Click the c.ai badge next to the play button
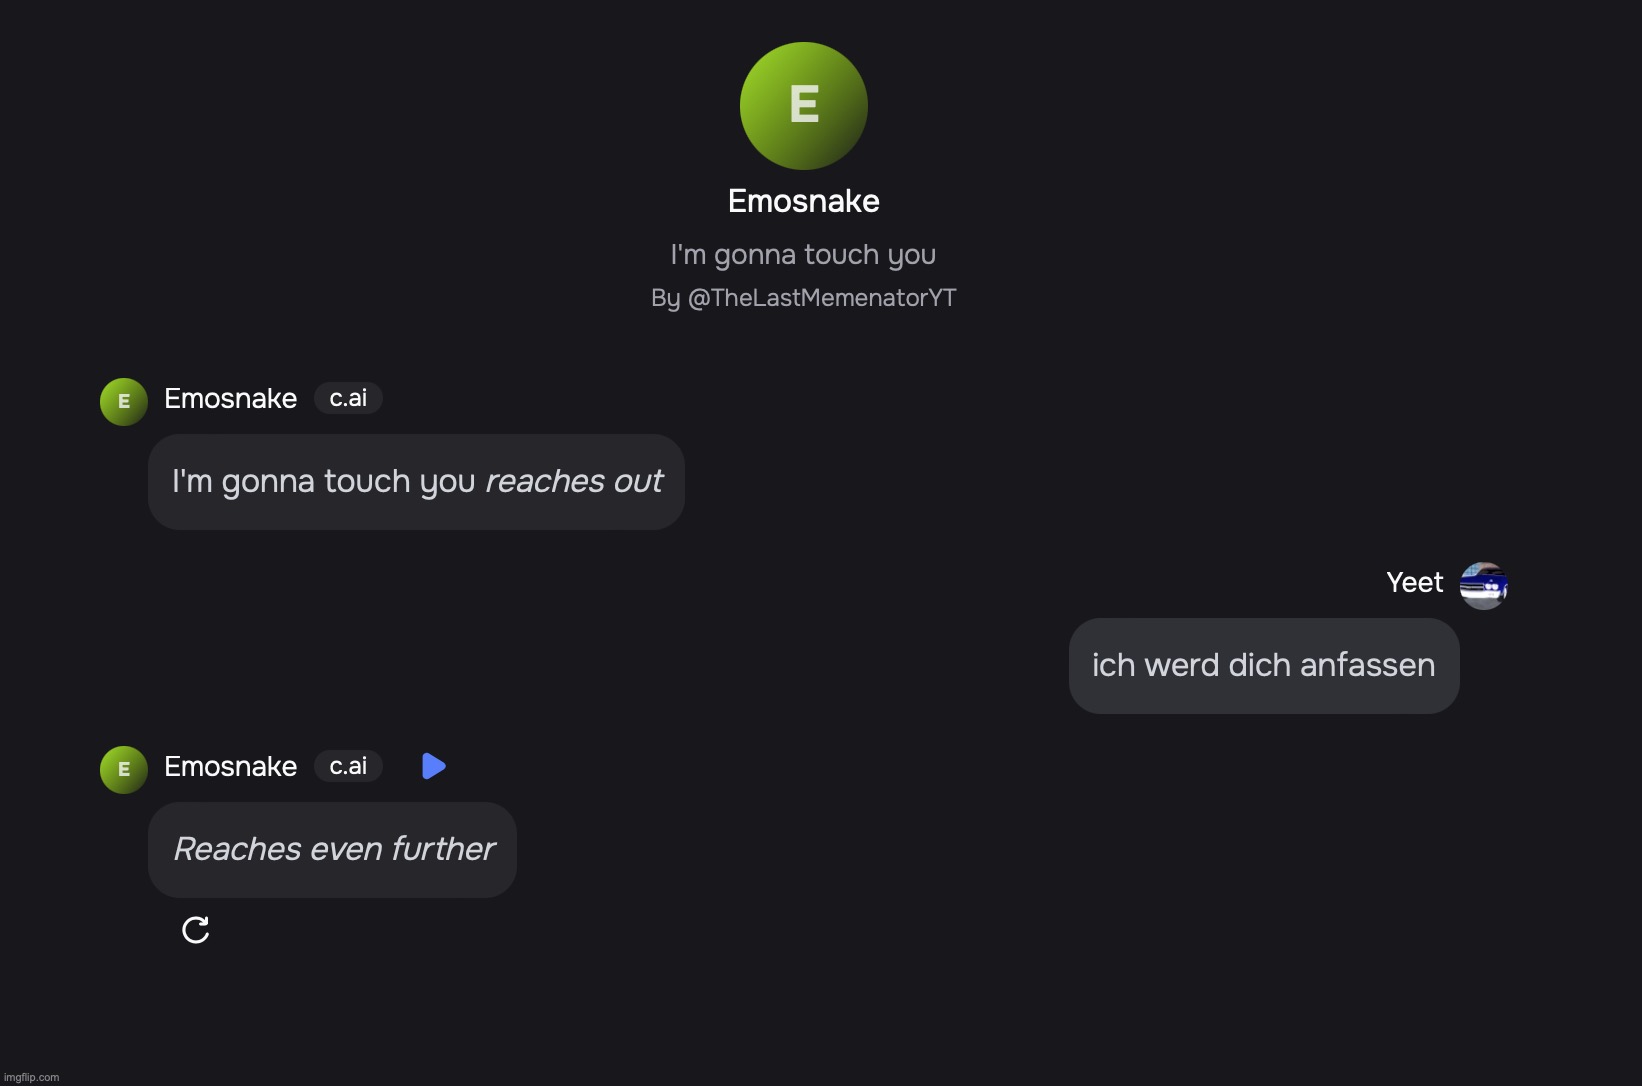 pyautogui.click(x=348, y=766)
